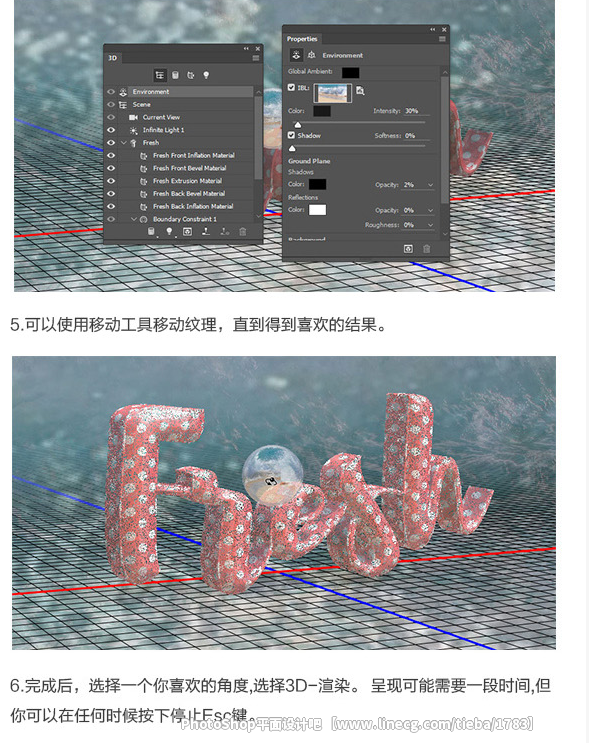Click Properties panel scroll down arrow

444,234
